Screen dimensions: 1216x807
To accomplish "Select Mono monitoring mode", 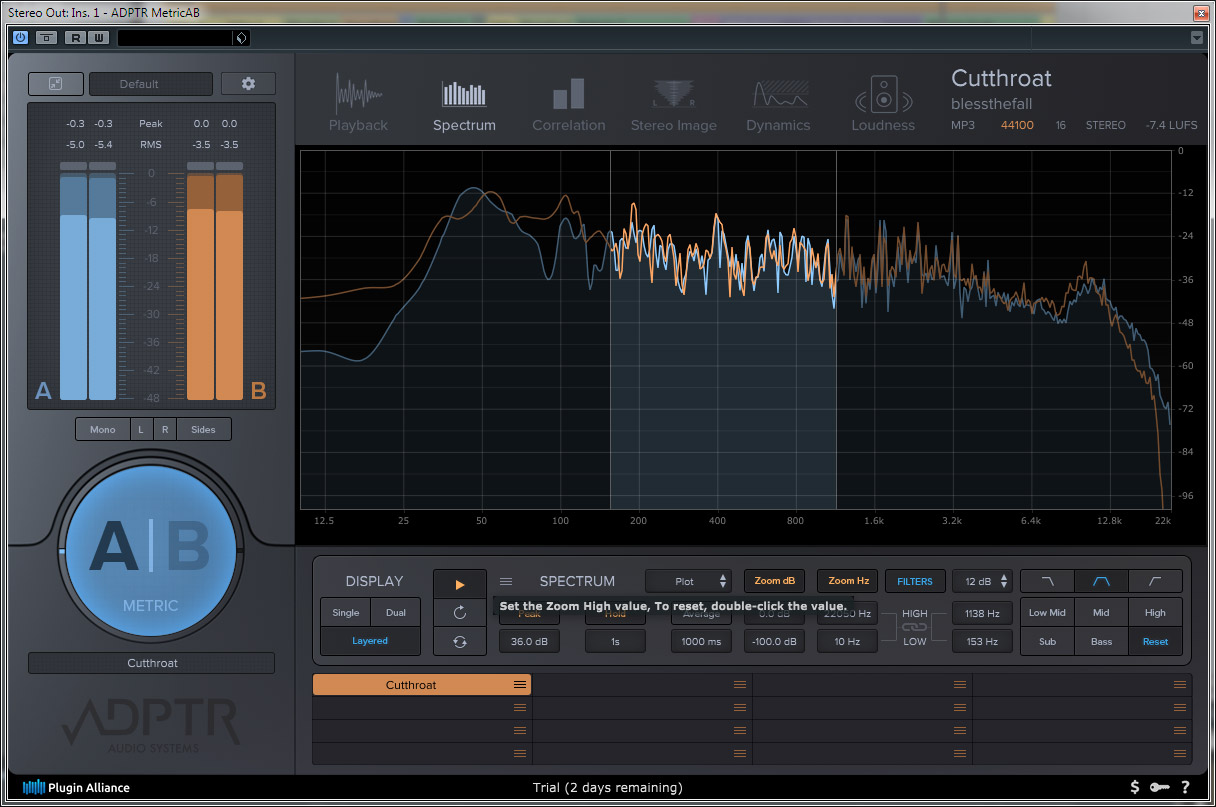I will [x=103, y=429].
